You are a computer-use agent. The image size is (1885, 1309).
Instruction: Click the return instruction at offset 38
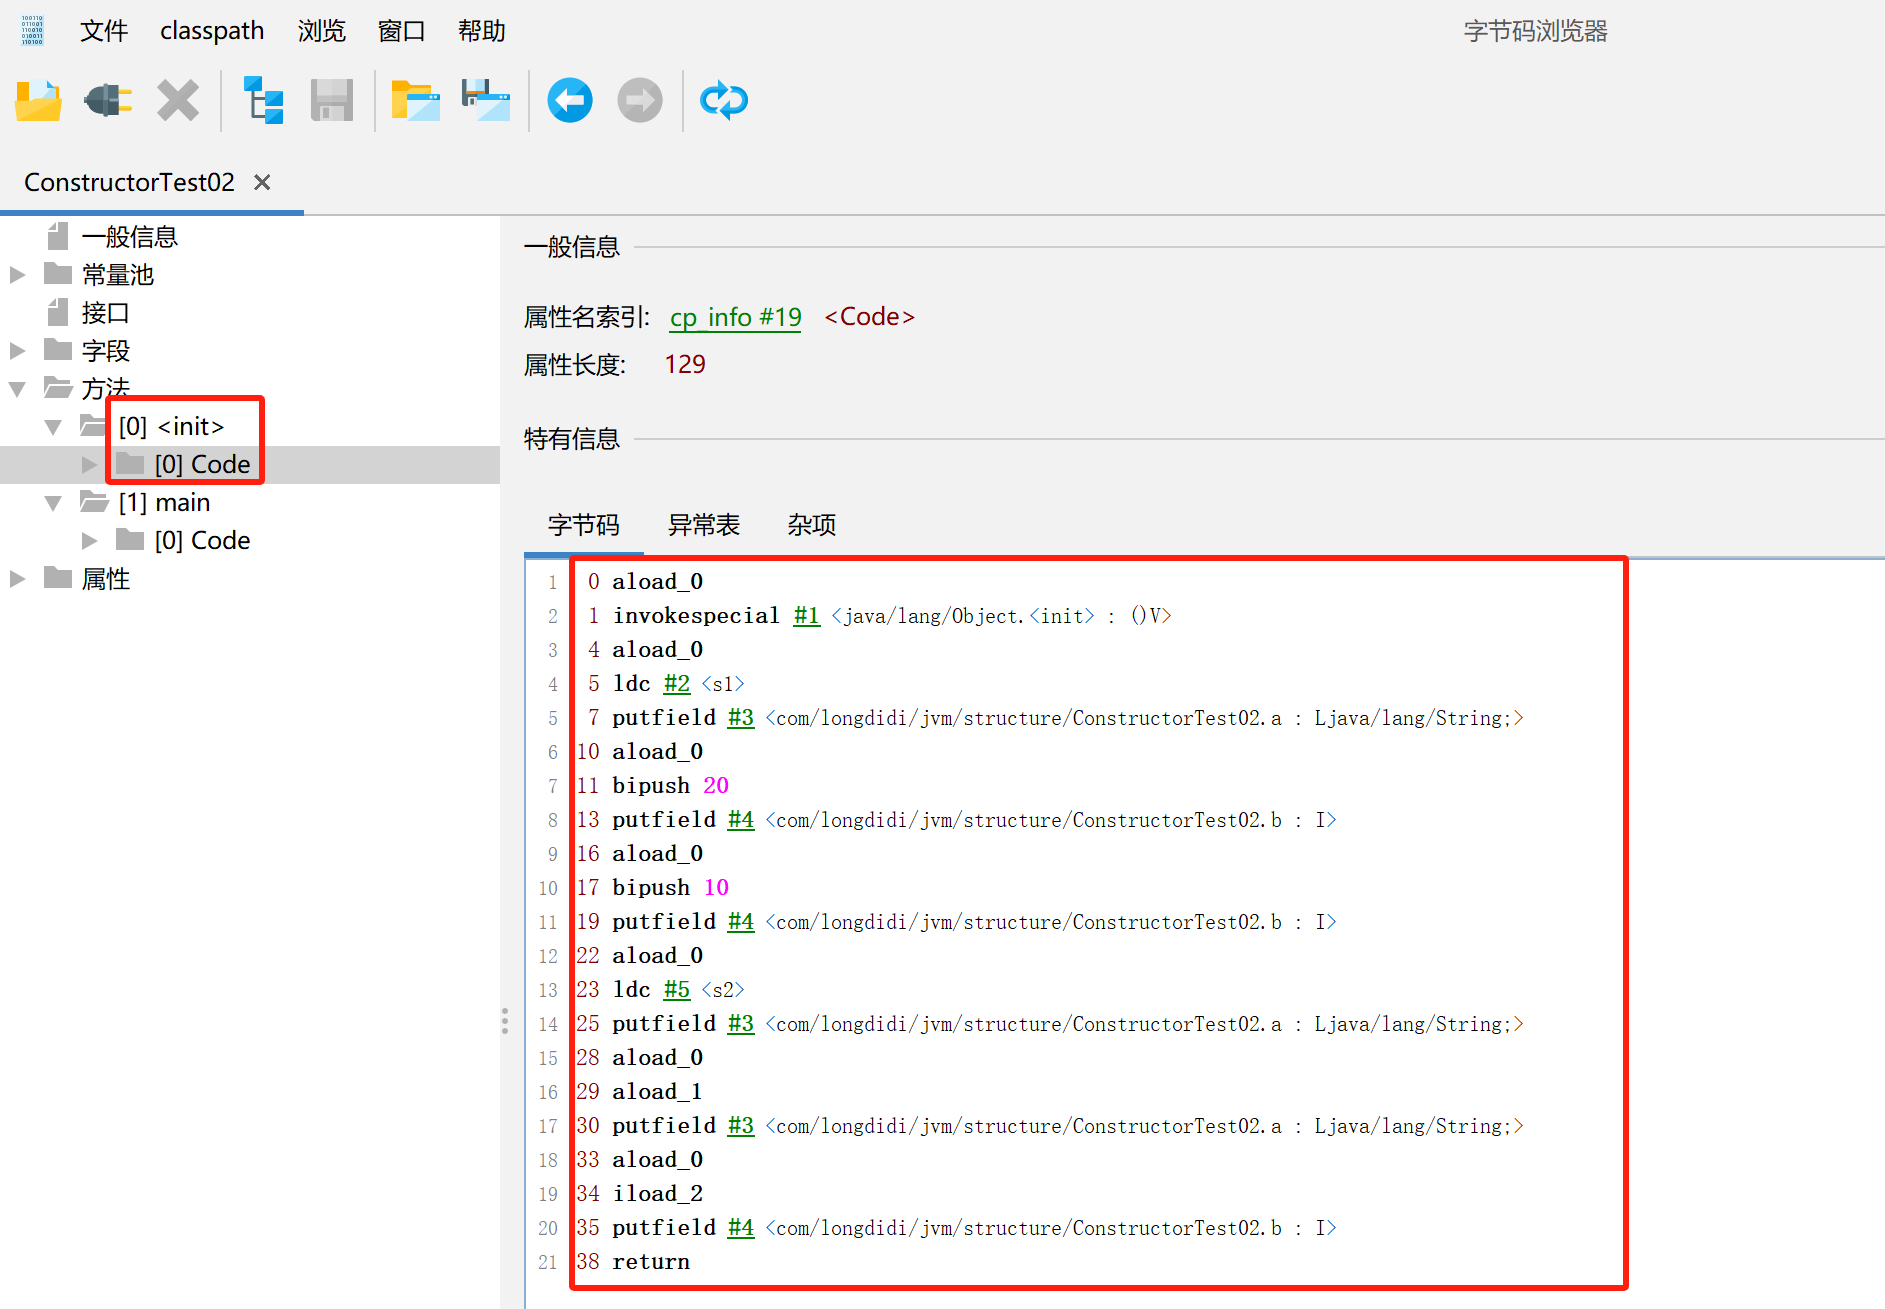tap(651, 1261)
